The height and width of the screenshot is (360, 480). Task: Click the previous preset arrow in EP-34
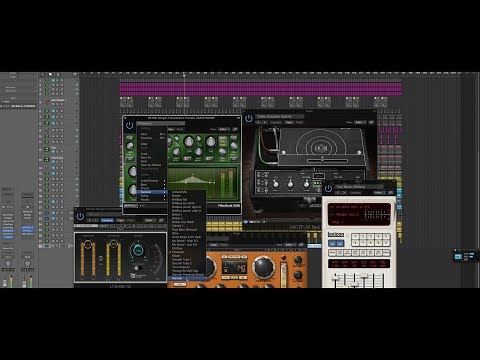tap(258, 122)
